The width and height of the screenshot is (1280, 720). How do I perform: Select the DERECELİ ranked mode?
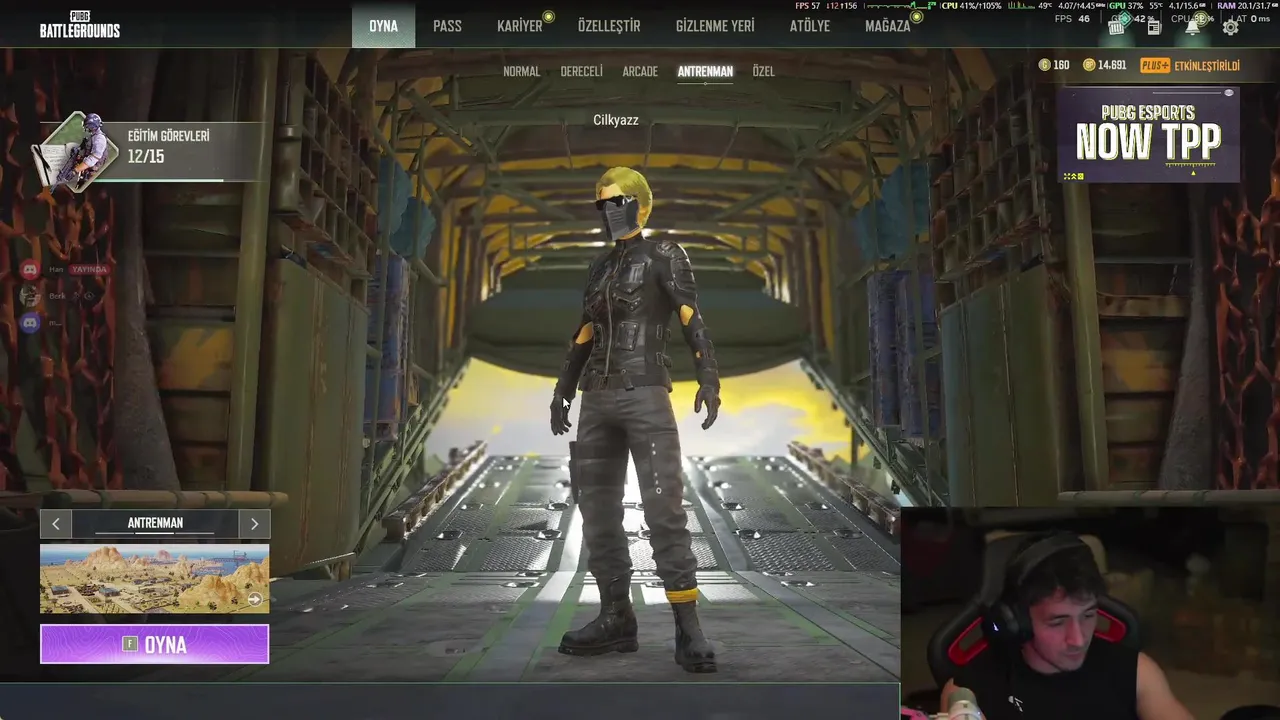point(581,71)
